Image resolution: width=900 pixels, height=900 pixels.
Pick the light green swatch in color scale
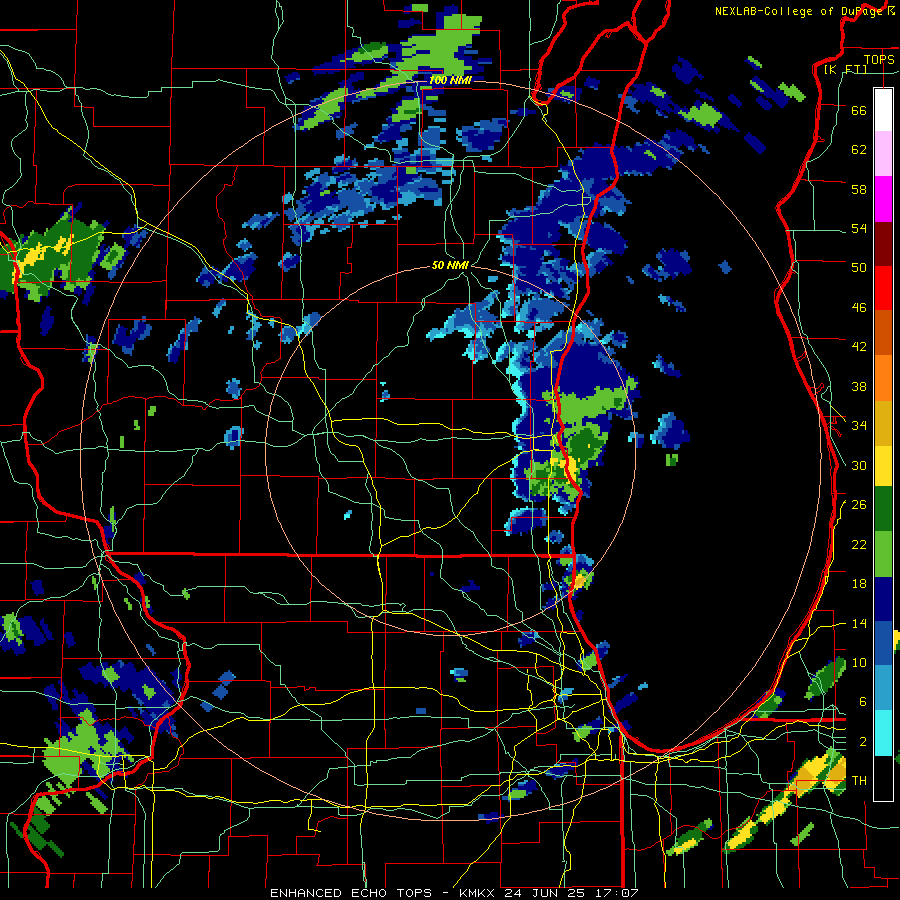tap(883, 554)
